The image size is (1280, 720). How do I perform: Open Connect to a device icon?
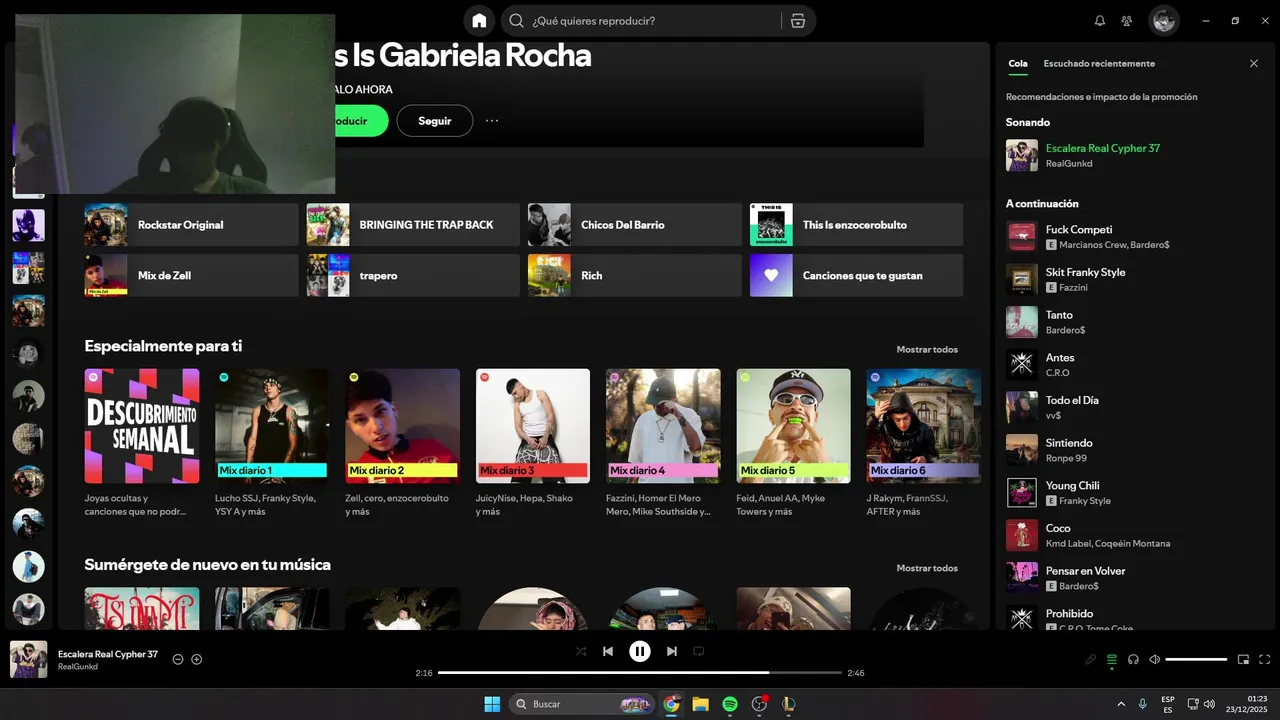coord(1133,659)
